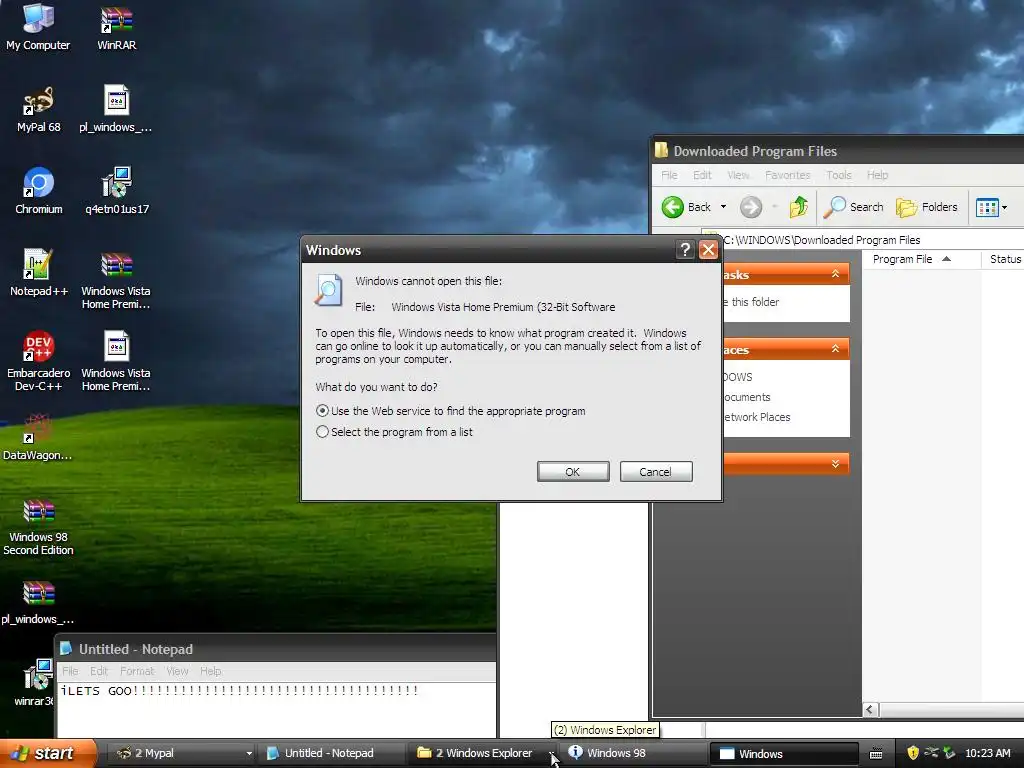Click the security shield tray icon
The image size is (1024, 768).
tap(913, 753)
